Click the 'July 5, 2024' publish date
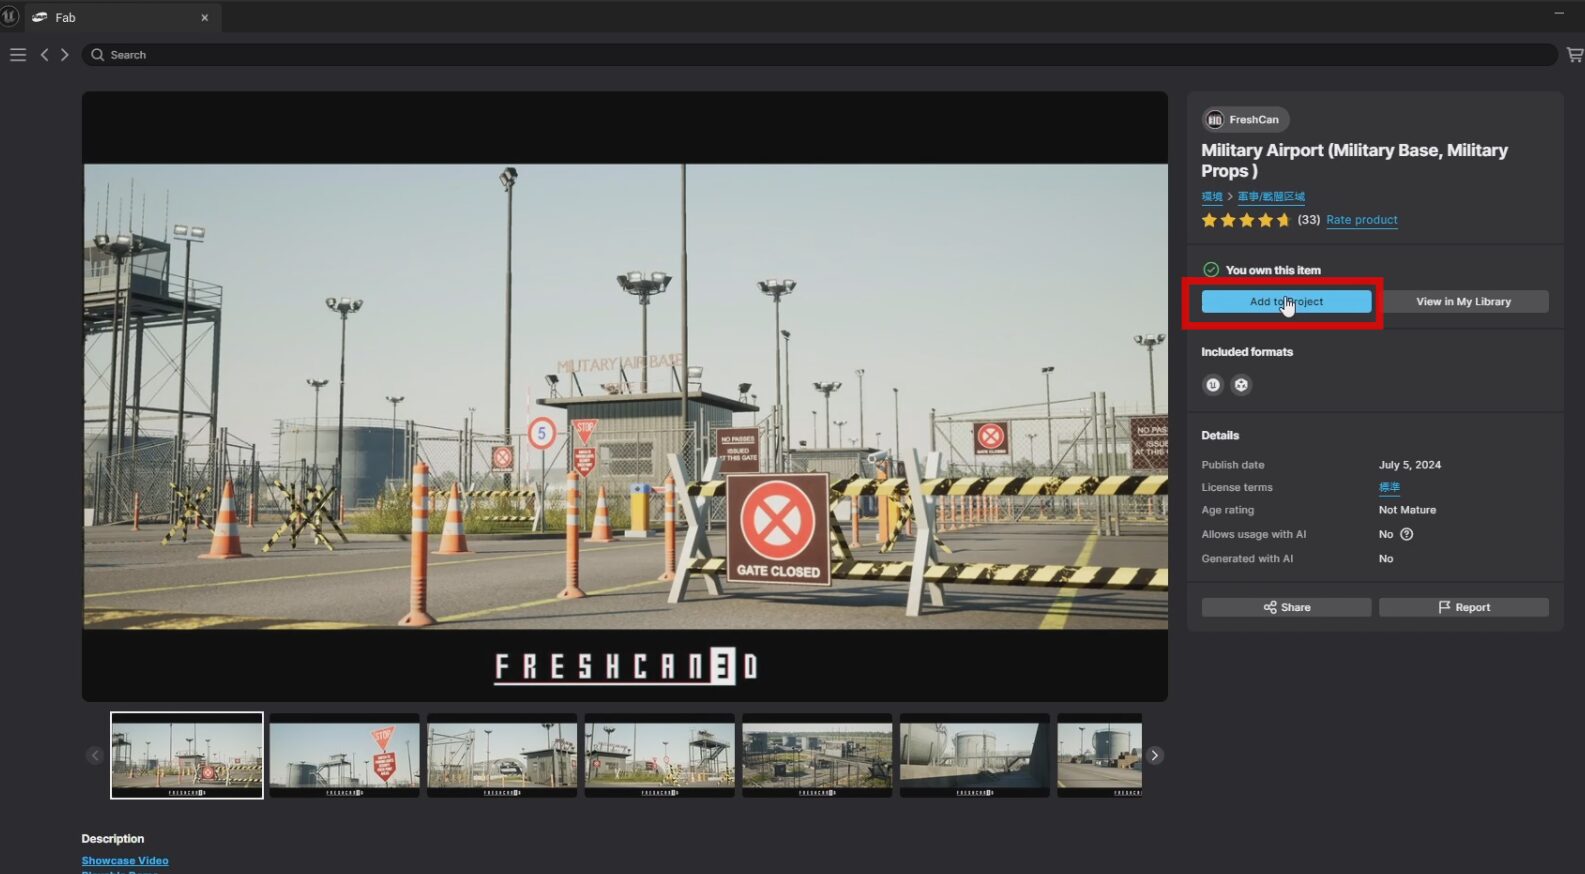1585x874 pixels. pos(1410,465)
